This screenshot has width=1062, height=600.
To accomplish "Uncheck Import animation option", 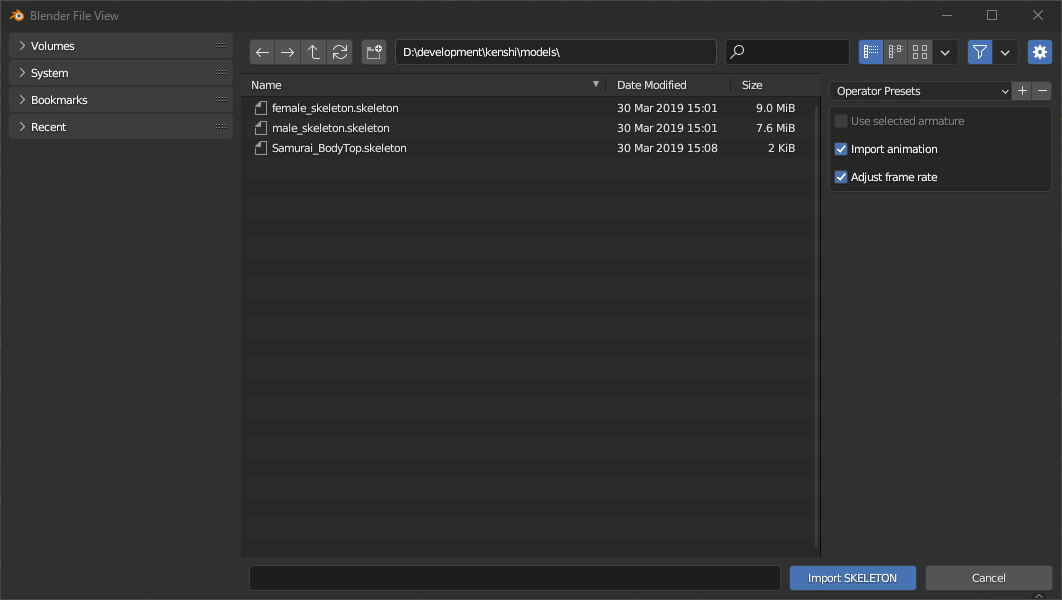I will tap(841, 149).
